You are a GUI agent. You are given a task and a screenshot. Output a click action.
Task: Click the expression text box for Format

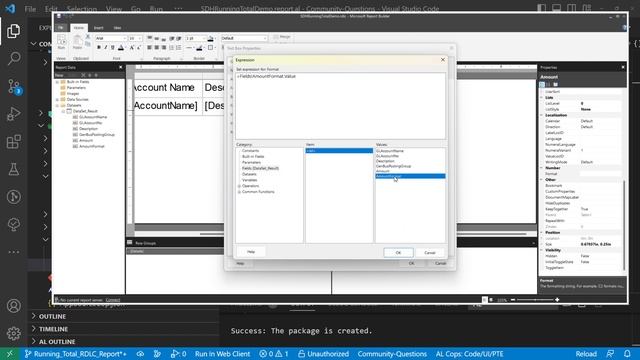(x=340, y=106)
